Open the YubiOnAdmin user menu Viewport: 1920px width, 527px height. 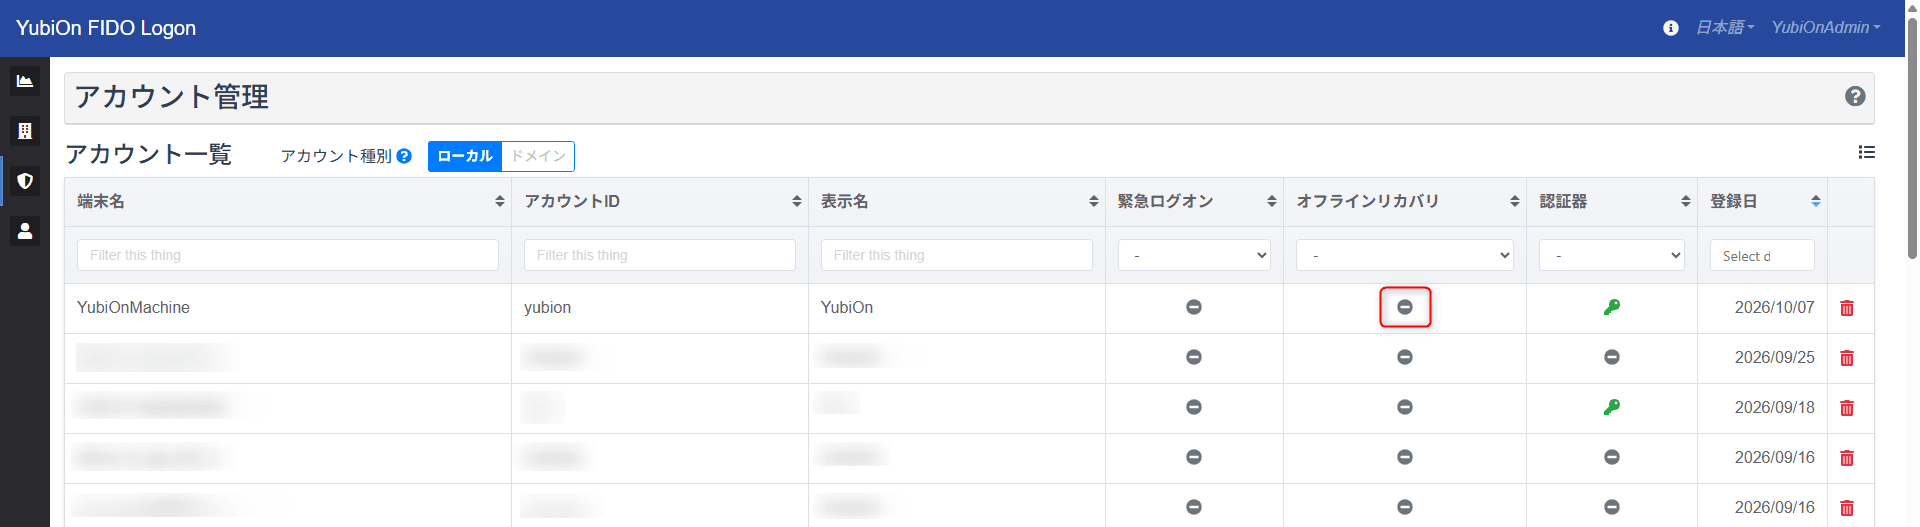point(1826,28)
